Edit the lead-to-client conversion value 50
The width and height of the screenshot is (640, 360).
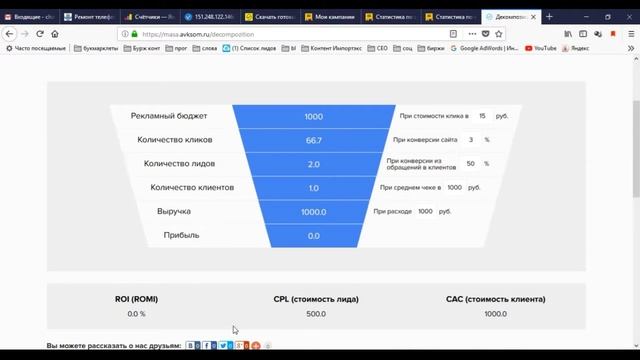pos(471,163)
